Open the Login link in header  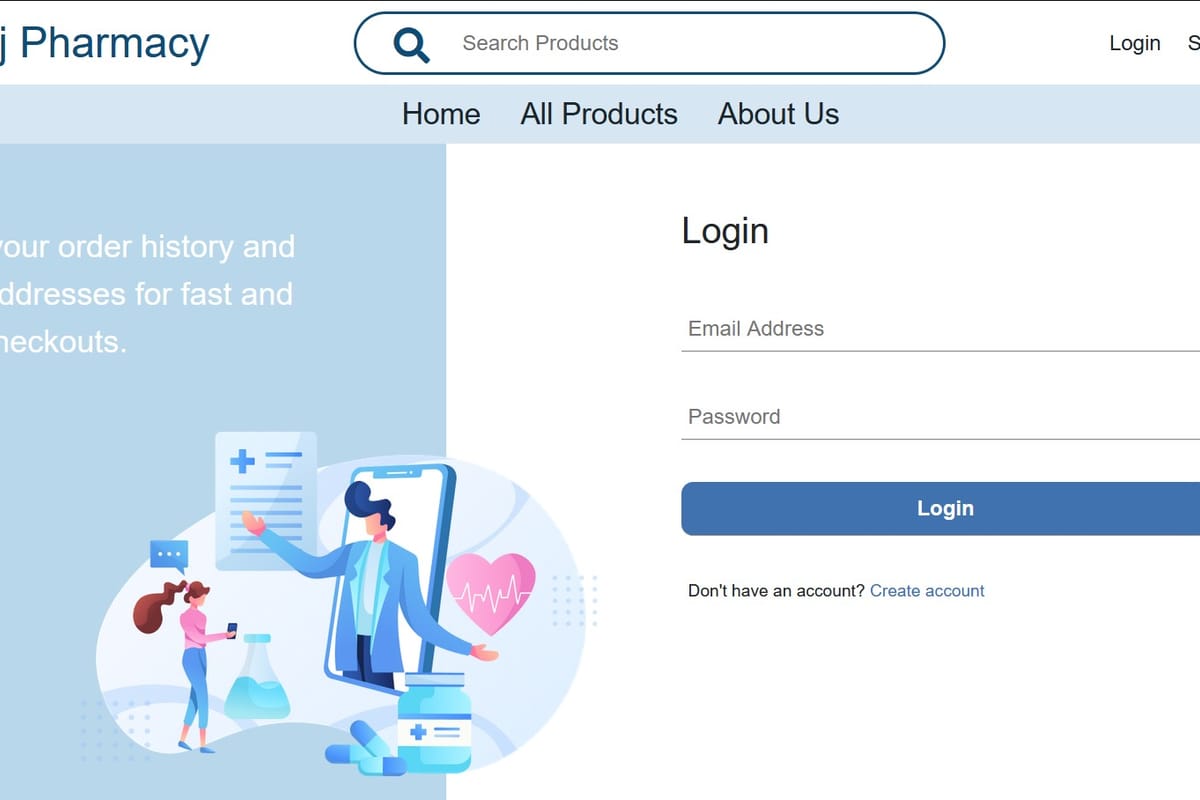pyautogui.click(x=1135, y=43)
